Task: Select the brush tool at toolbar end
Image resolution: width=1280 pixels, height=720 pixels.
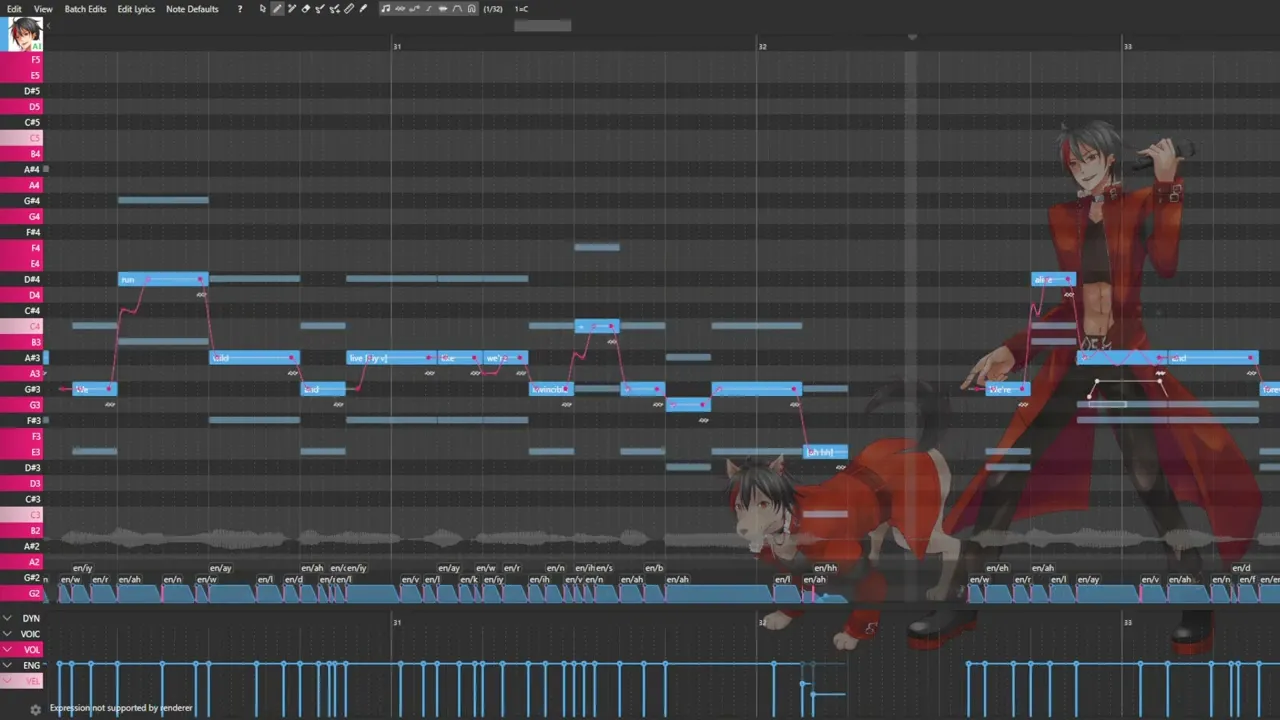Action: click(363, 9)
